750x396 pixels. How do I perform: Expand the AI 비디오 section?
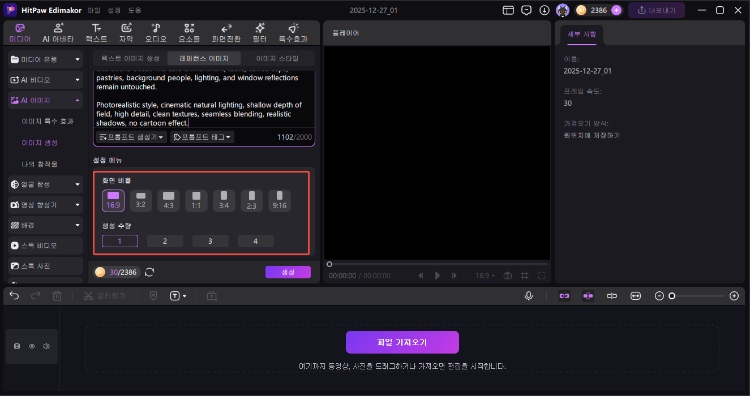pyautogui.click(x=45, y=80)
